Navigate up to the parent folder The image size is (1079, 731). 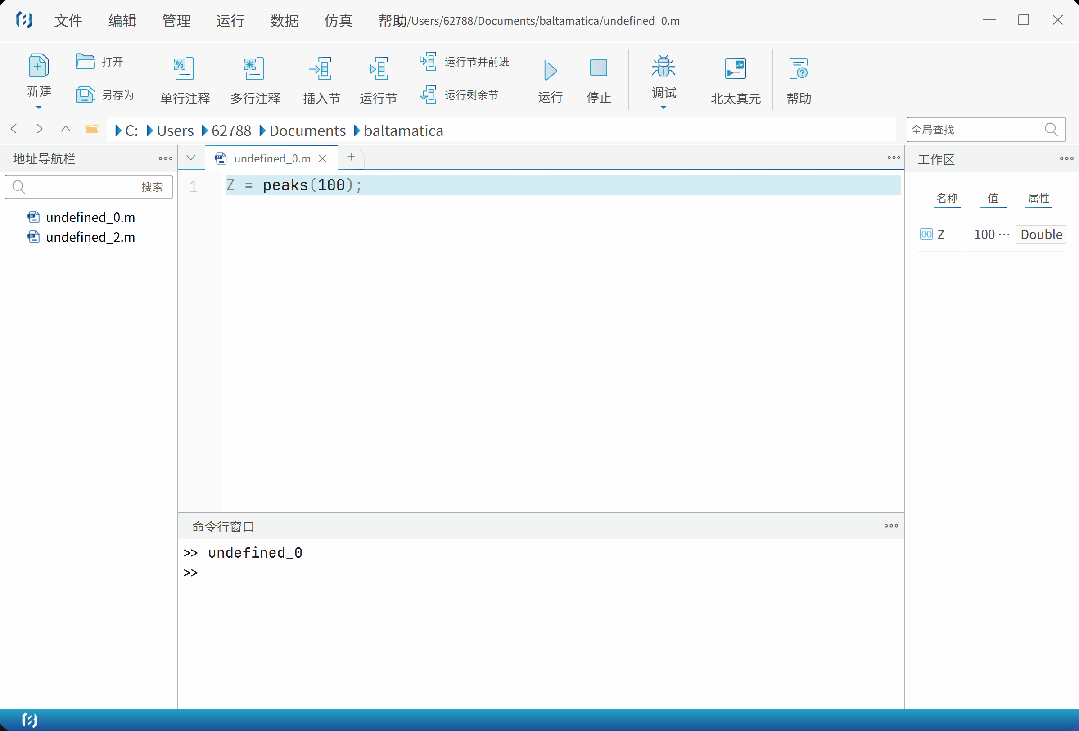pyautogui.click(x=65, y=130)
